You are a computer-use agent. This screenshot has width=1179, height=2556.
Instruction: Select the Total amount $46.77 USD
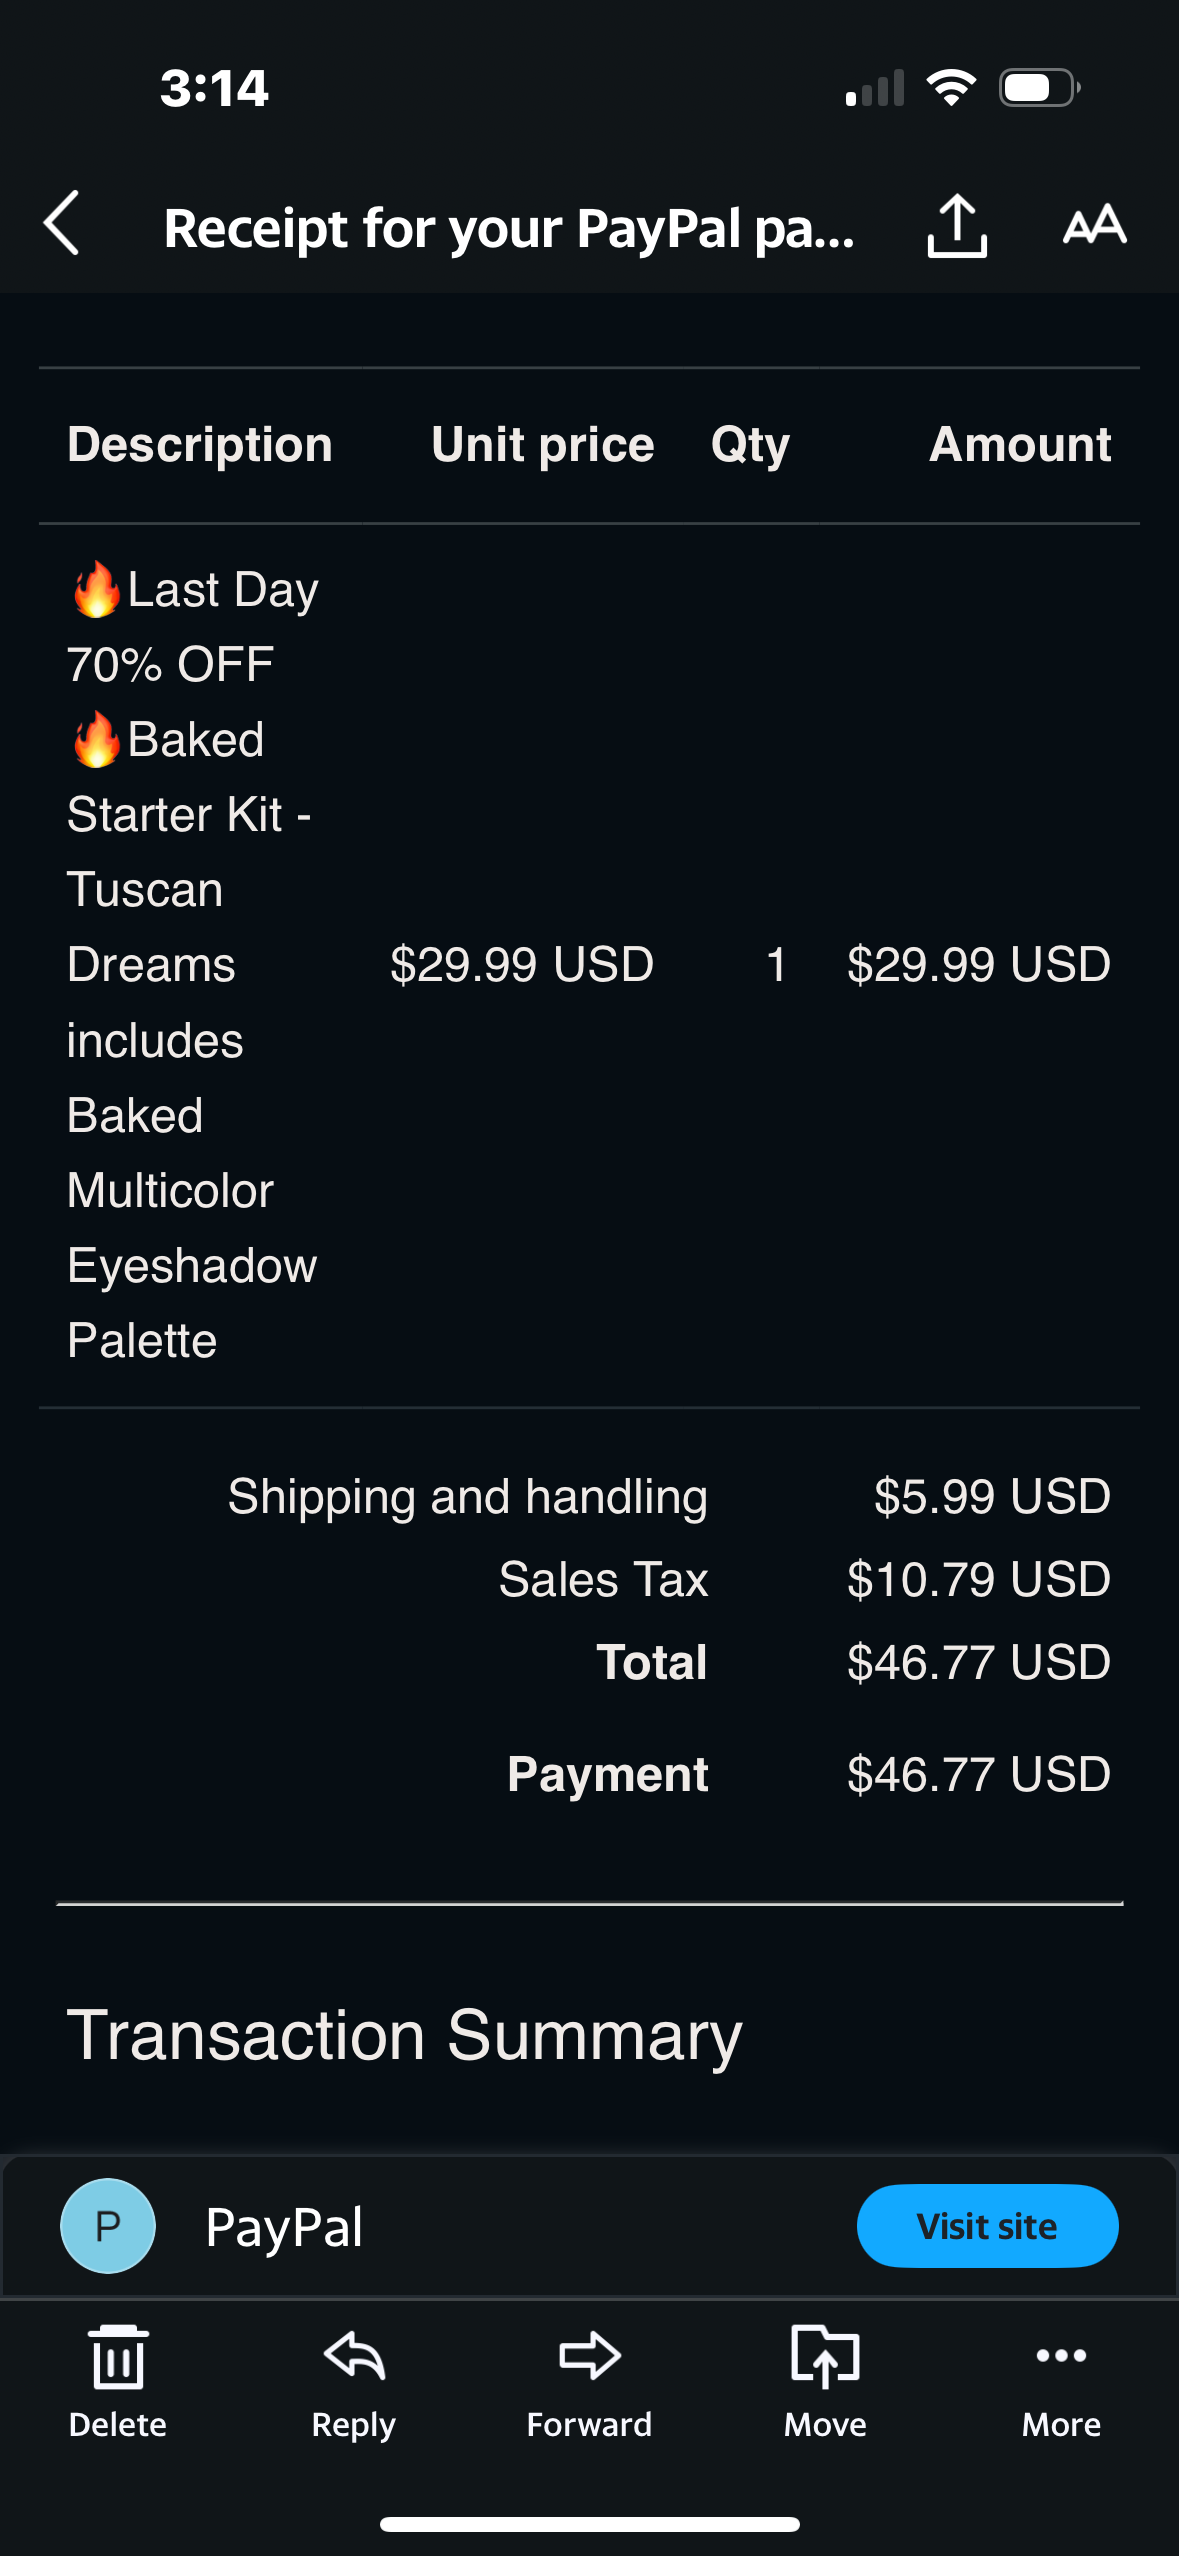[978, 1663]
